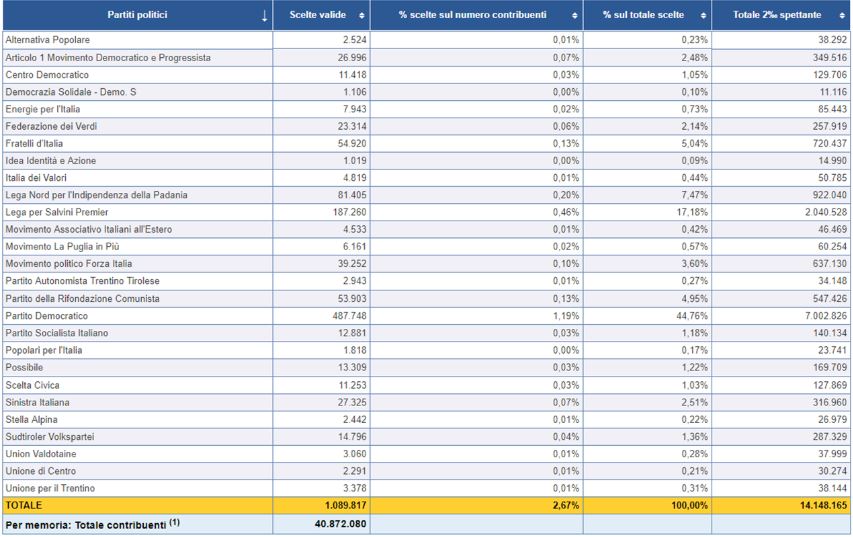
Task: Click the 2.040.528 total amount
Action: click(x=826, y=212)
